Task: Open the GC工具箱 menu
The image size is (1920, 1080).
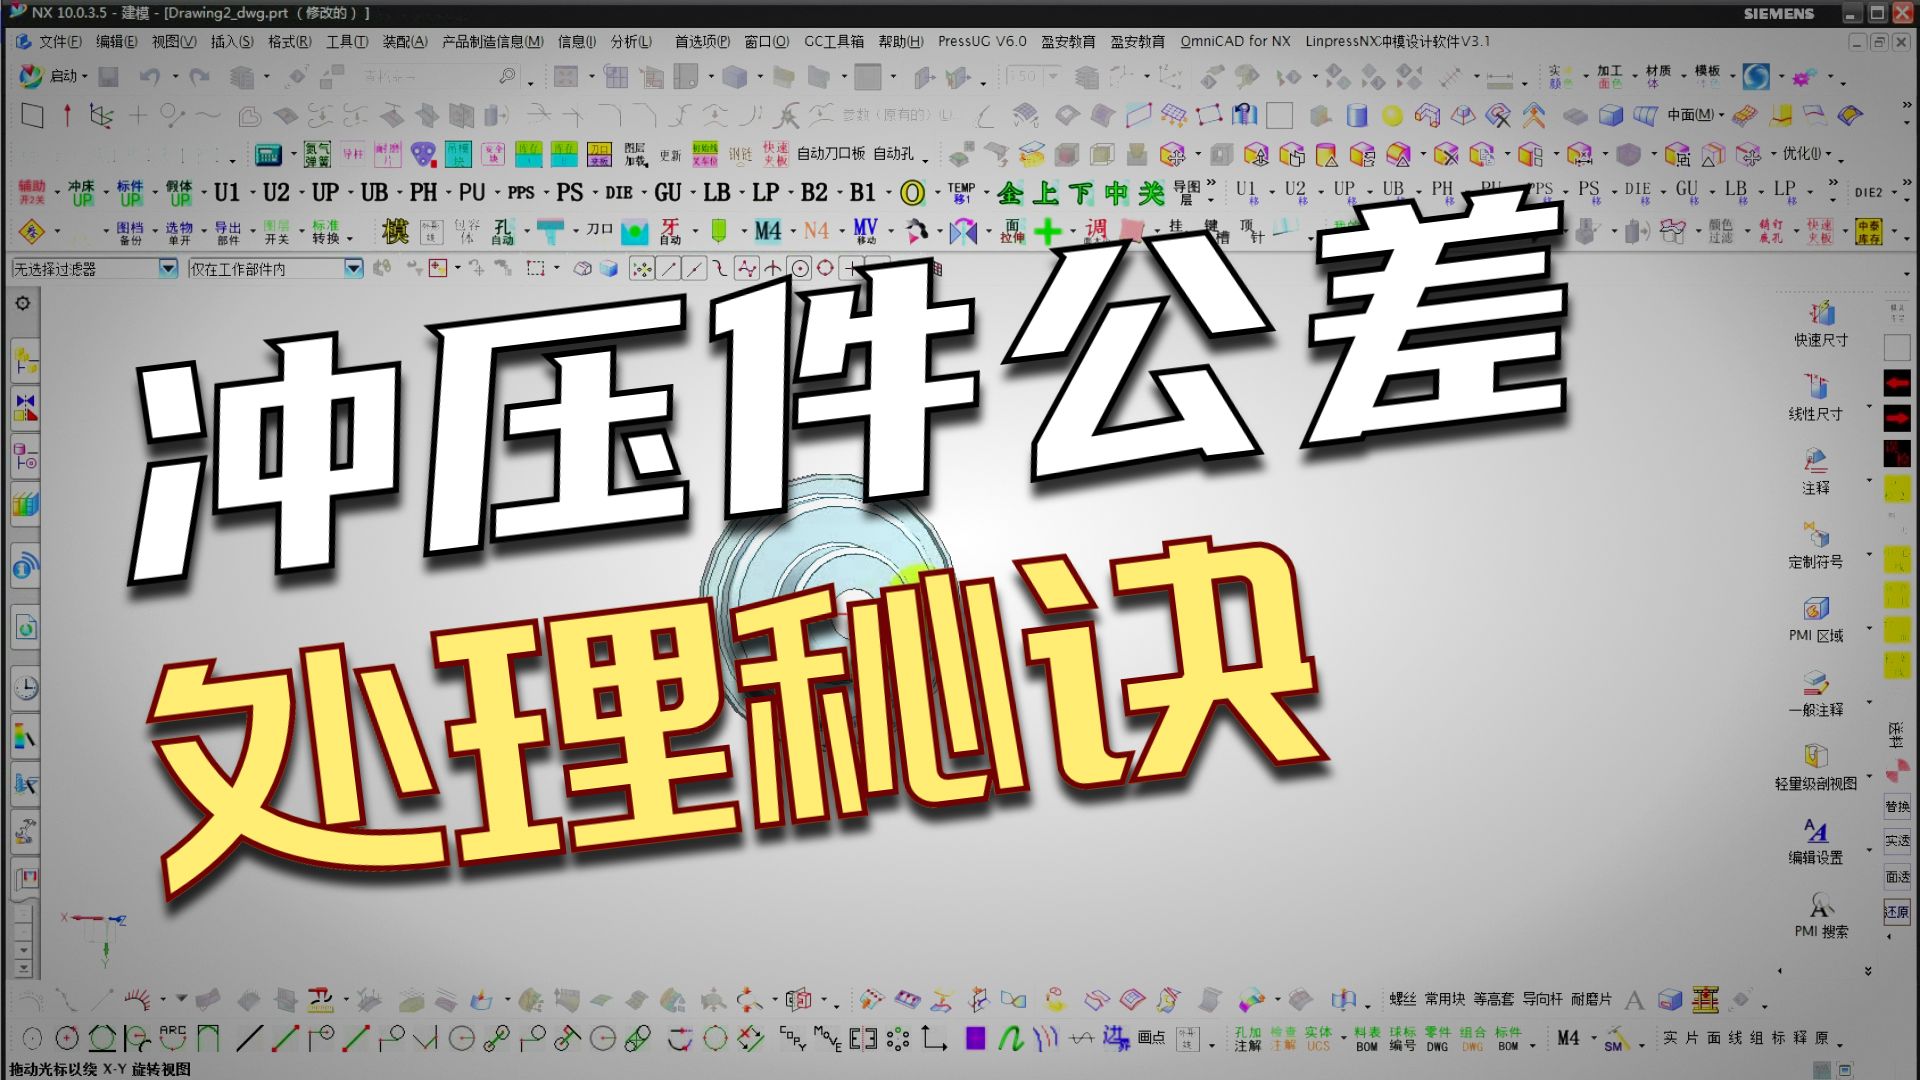Action: [834, 41]
